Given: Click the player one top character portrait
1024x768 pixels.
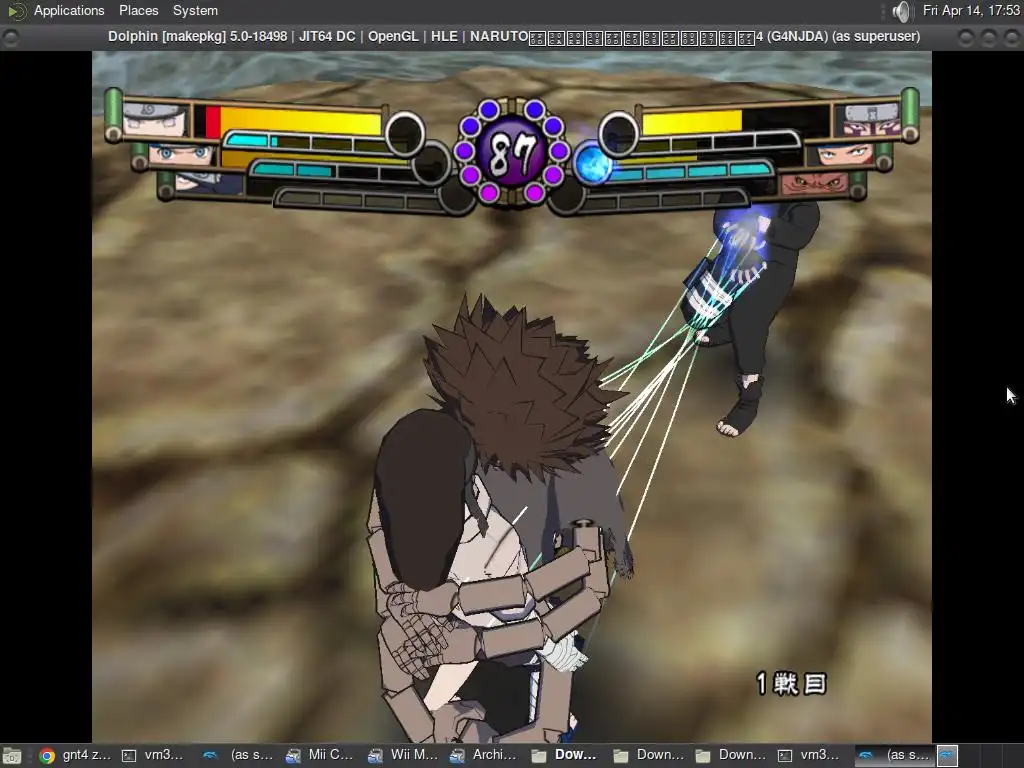Looking at the screenshot, I should [x=155, y=119].
